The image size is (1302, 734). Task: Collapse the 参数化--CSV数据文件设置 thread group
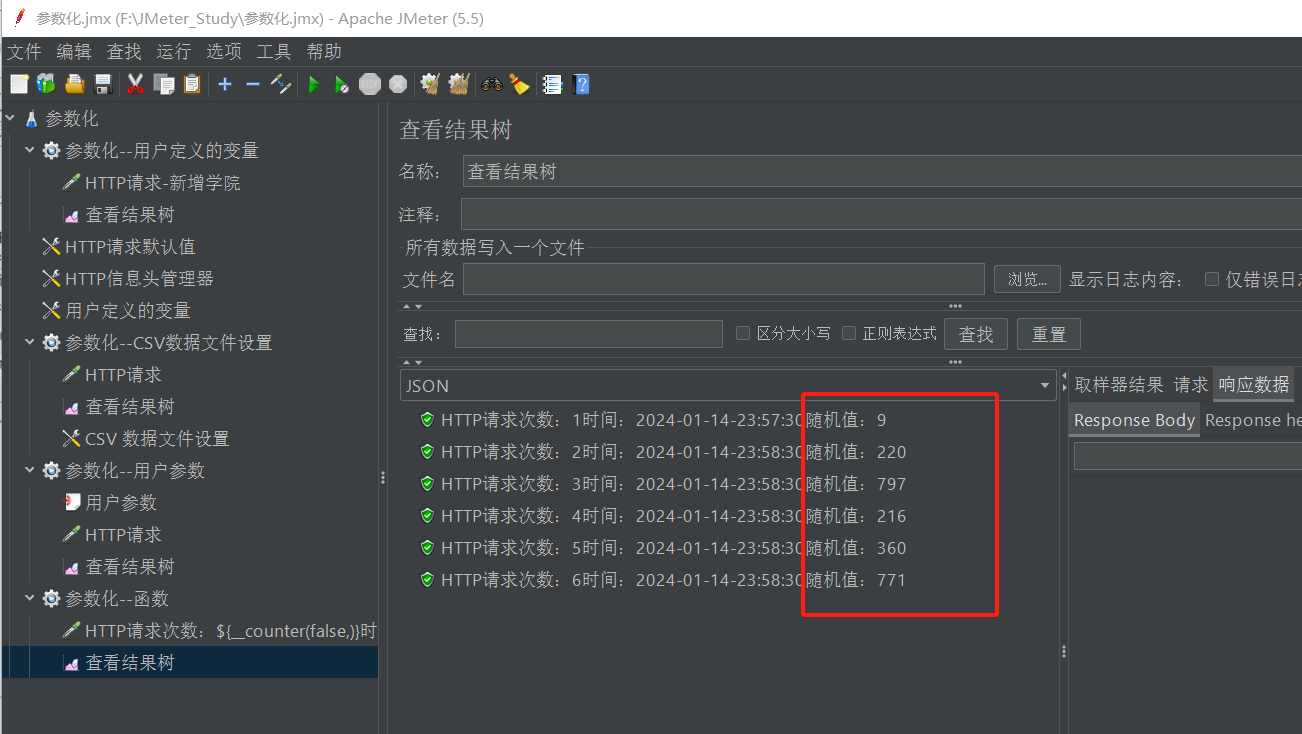coord(30,343)
